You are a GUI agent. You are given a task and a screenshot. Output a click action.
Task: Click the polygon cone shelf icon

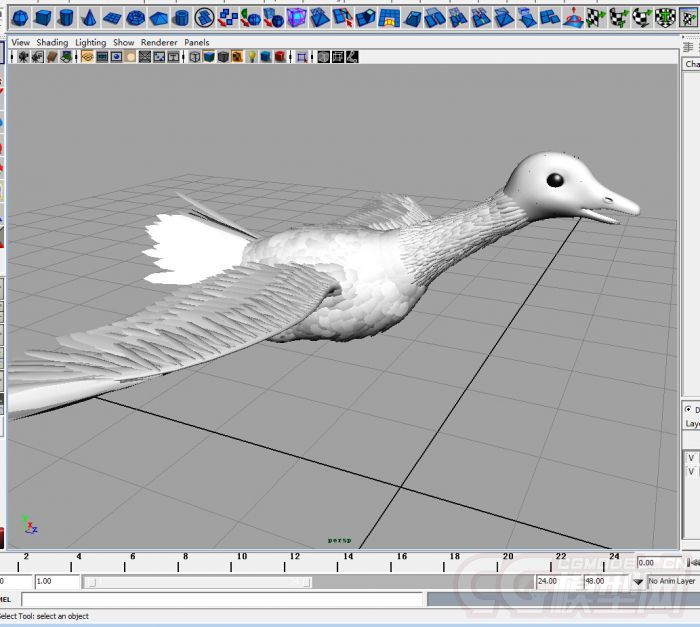point(89,17)
